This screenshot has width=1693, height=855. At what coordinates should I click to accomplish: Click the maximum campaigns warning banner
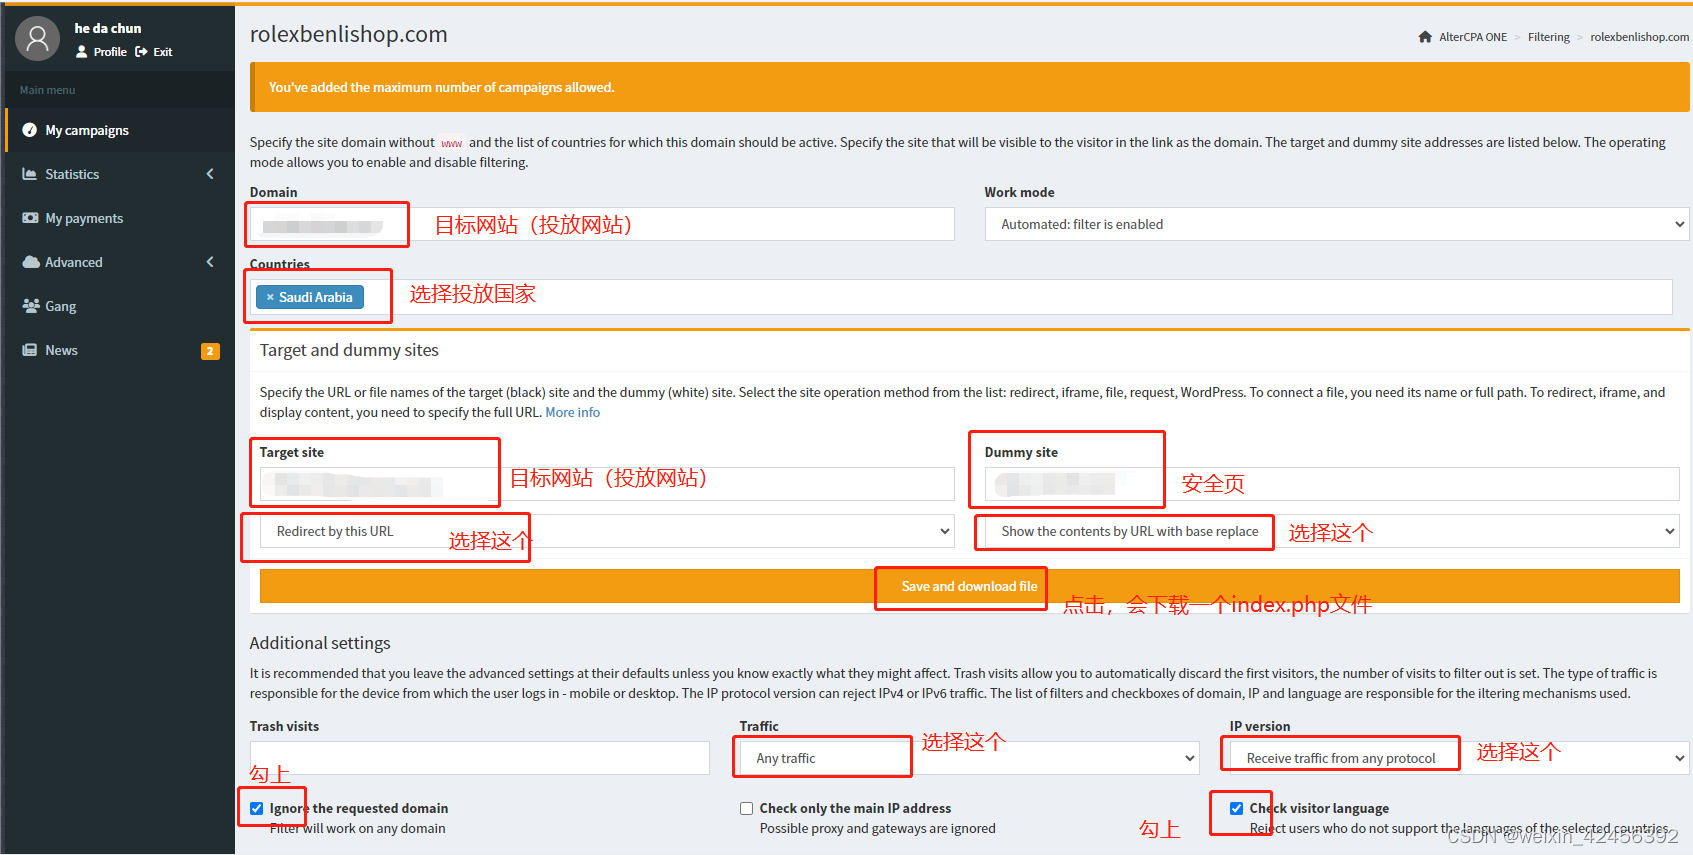coord(970,87)
